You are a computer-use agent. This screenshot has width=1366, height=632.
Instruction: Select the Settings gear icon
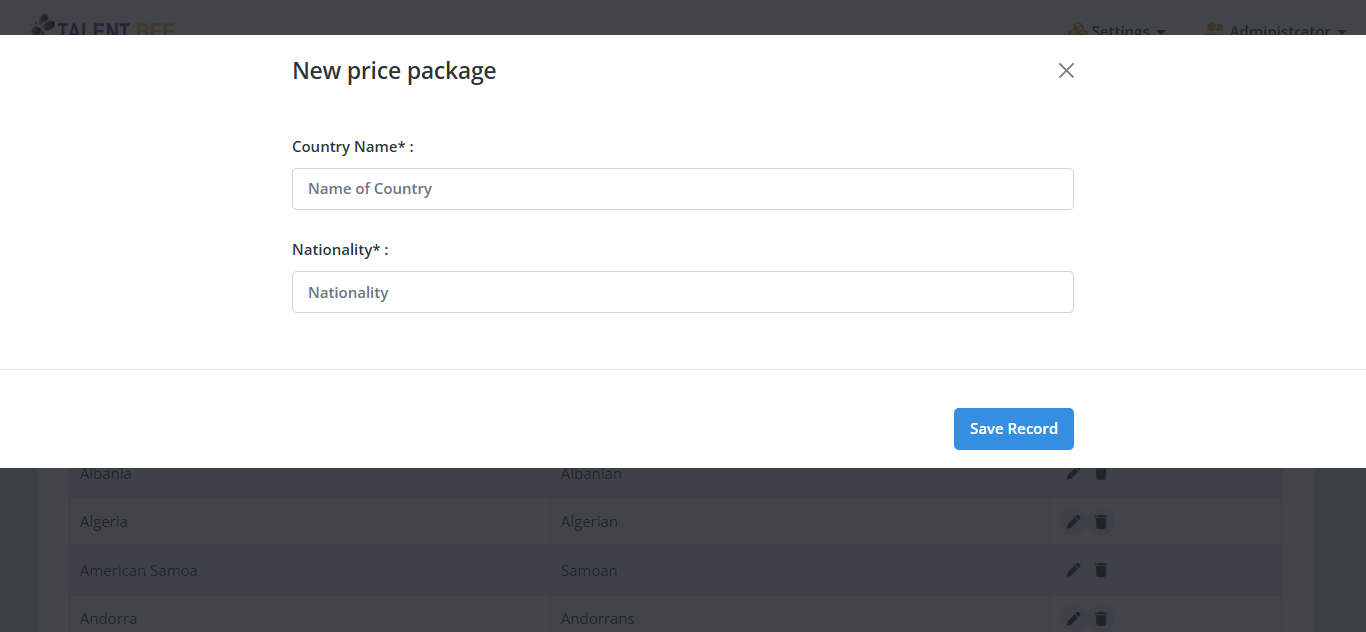(1078, 30)
